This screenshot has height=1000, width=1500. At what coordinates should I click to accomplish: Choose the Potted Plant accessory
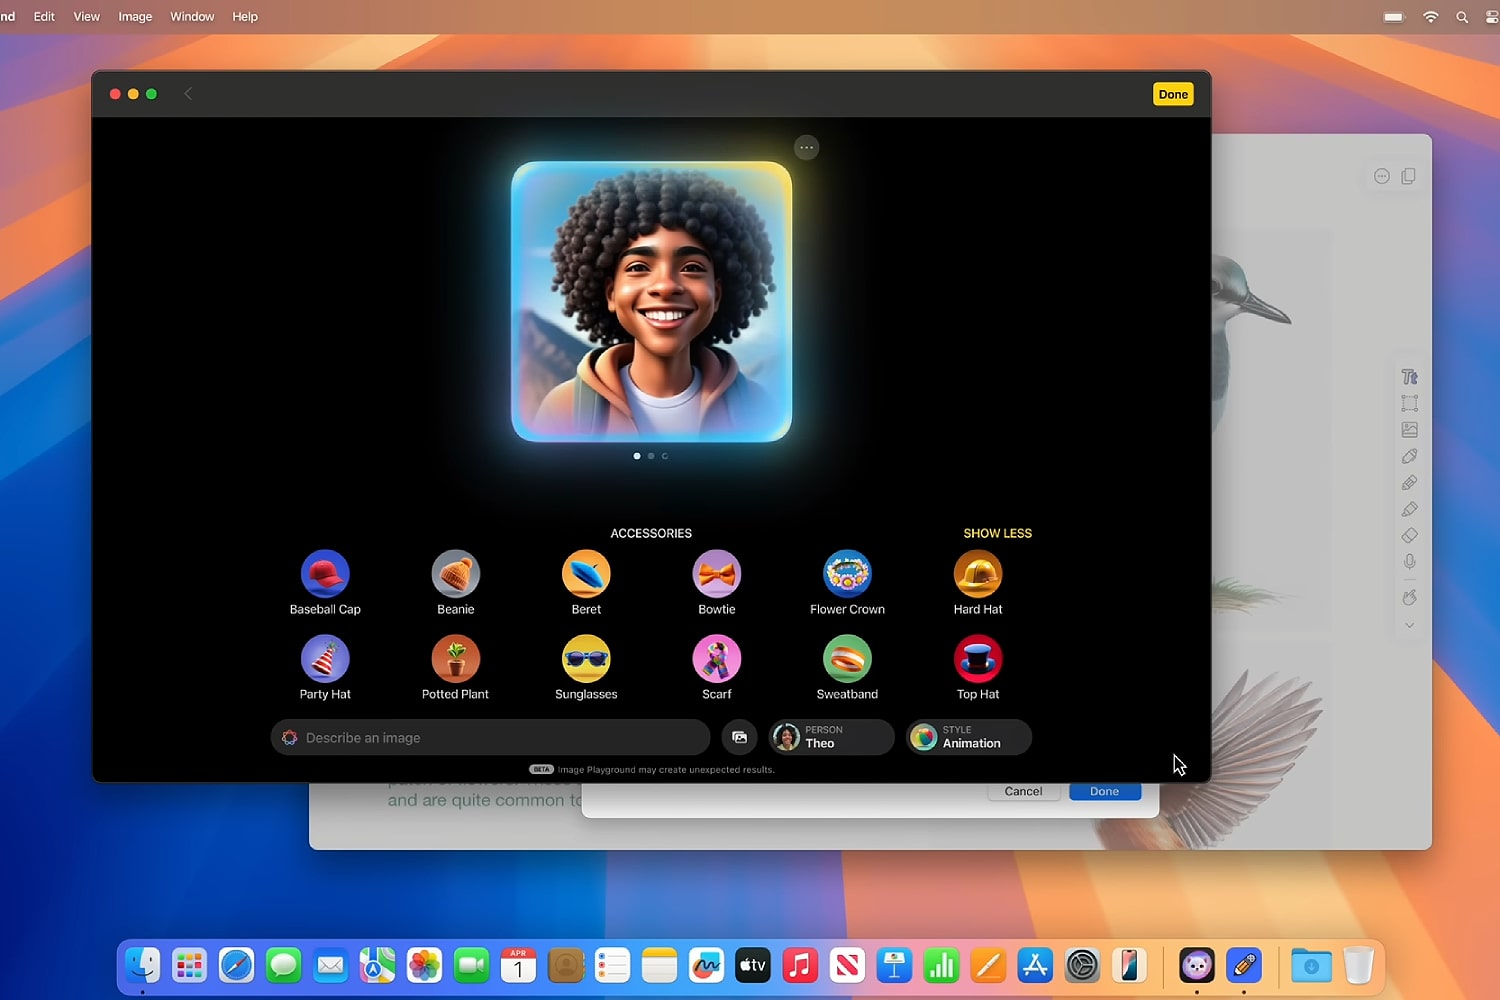455,656
